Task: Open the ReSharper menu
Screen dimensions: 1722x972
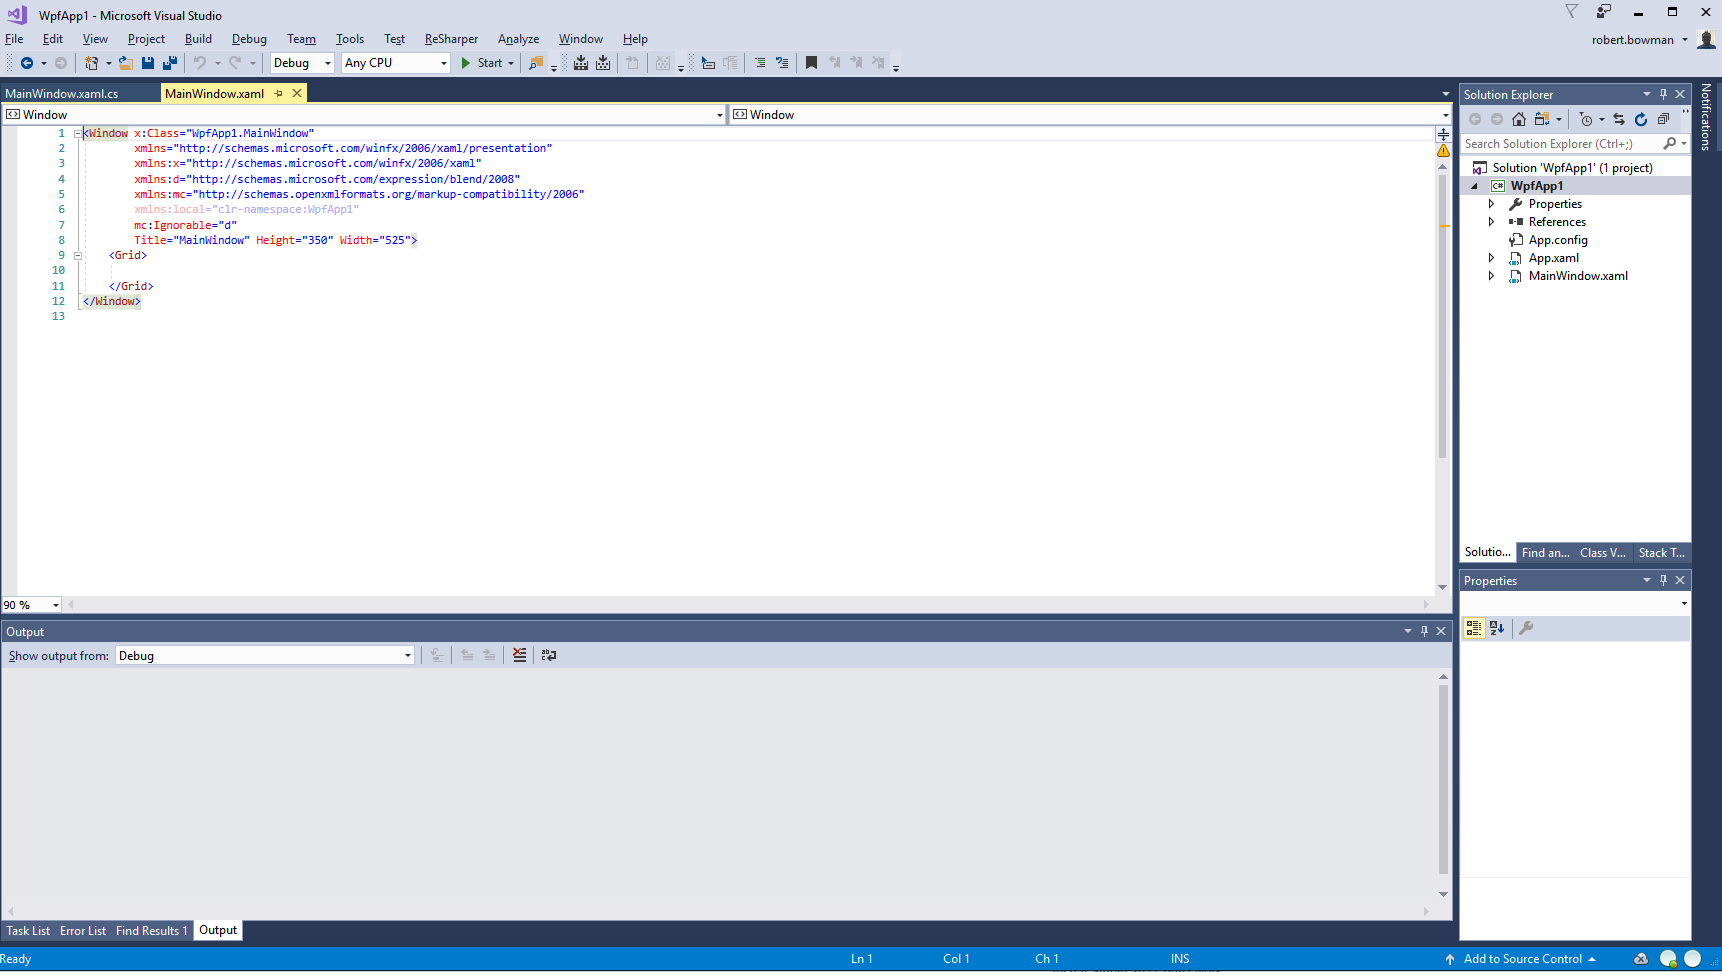Action: (x=451, y=39)
